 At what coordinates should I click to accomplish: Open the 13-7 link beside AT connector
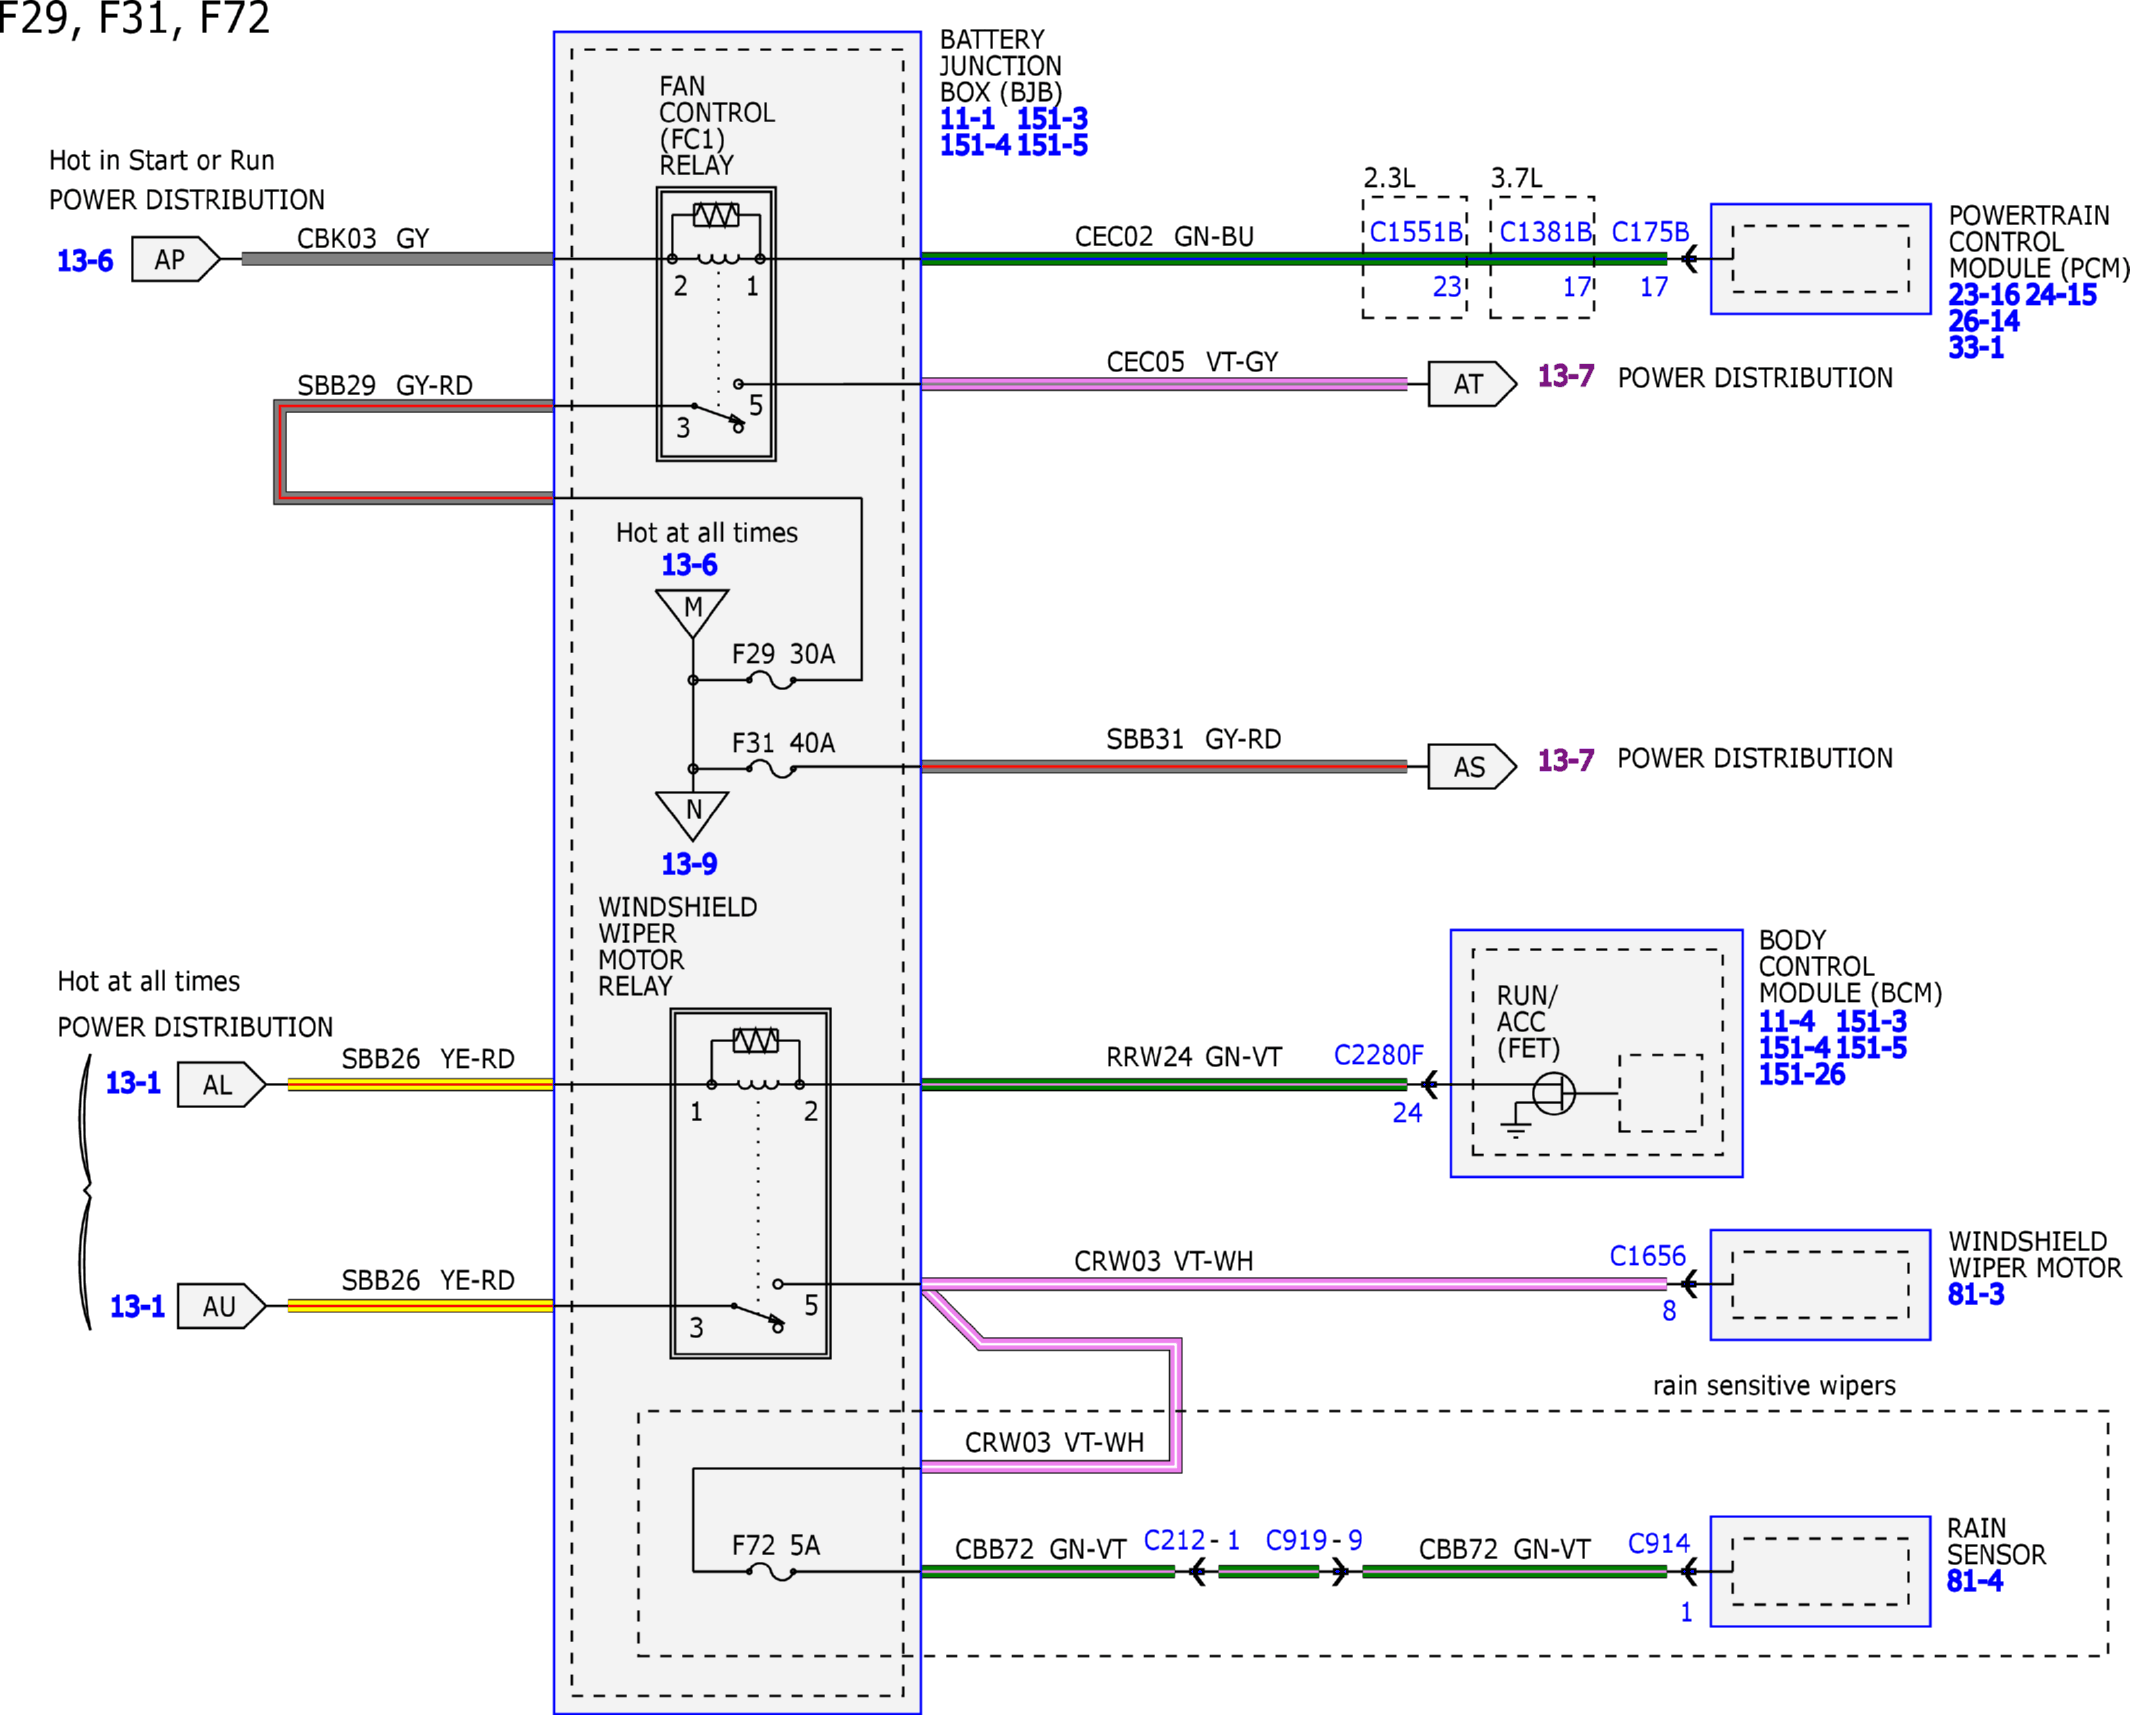pyautogui.click(x=1566, y=376)
